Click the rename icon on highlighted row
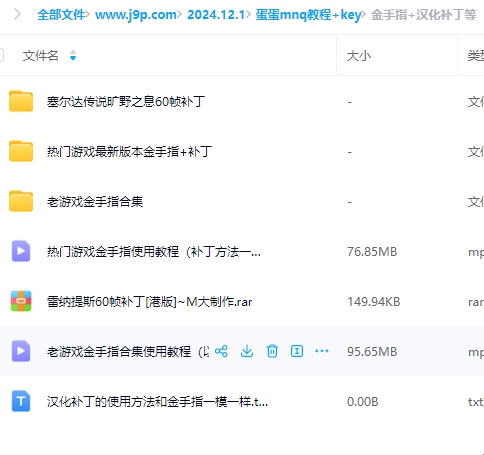 coord(297,351)
